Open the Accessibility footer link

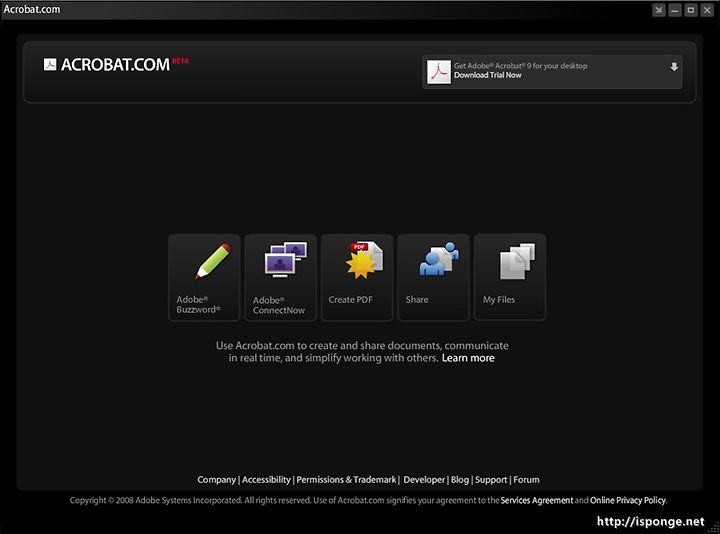[266, 480]
